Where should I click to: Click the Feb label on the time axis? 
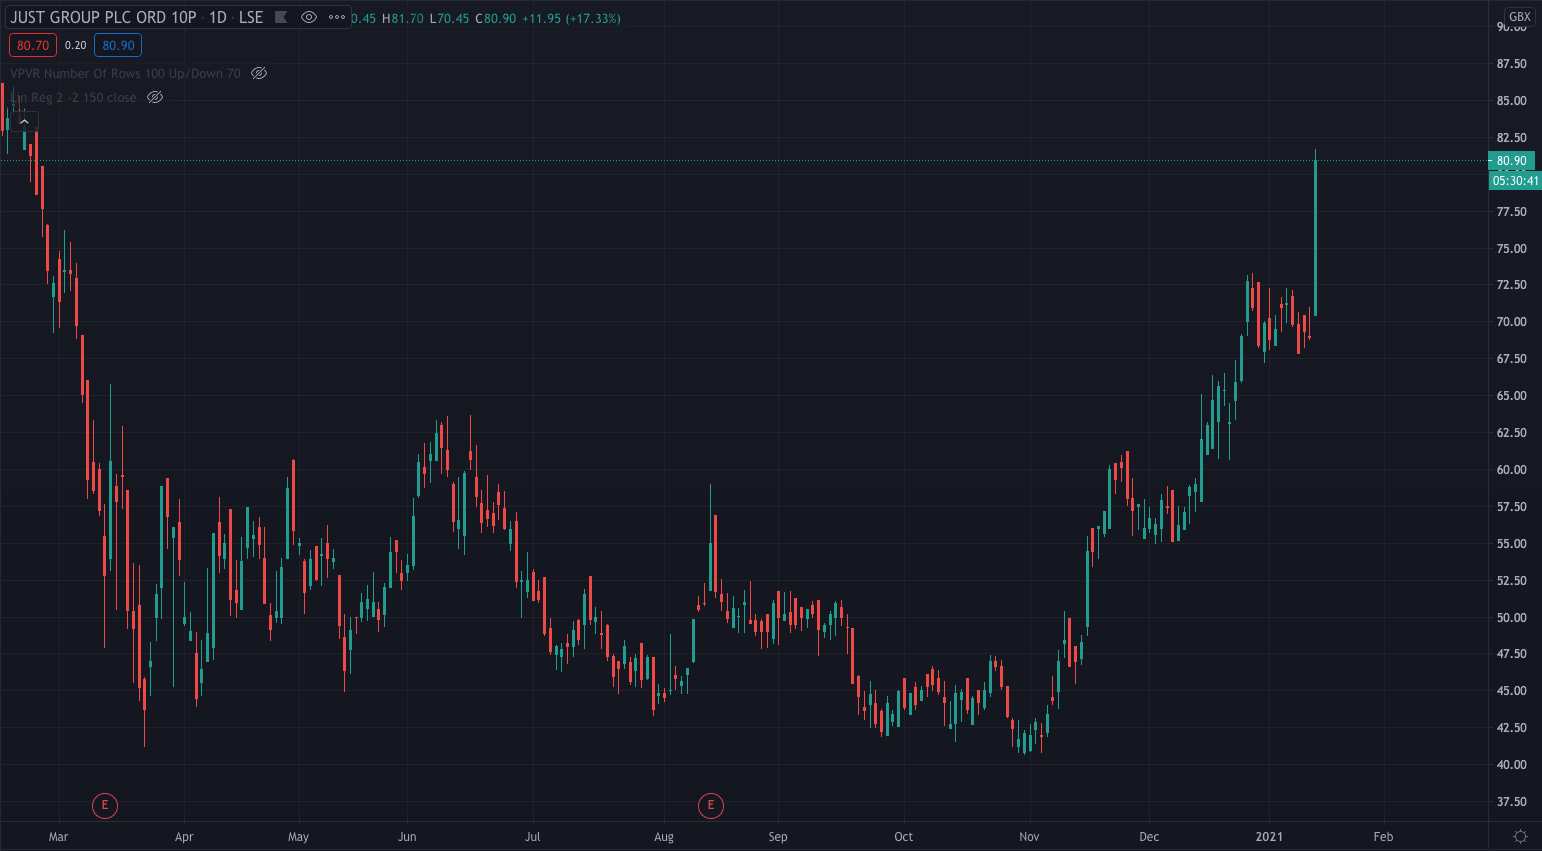pos(1383,837)
